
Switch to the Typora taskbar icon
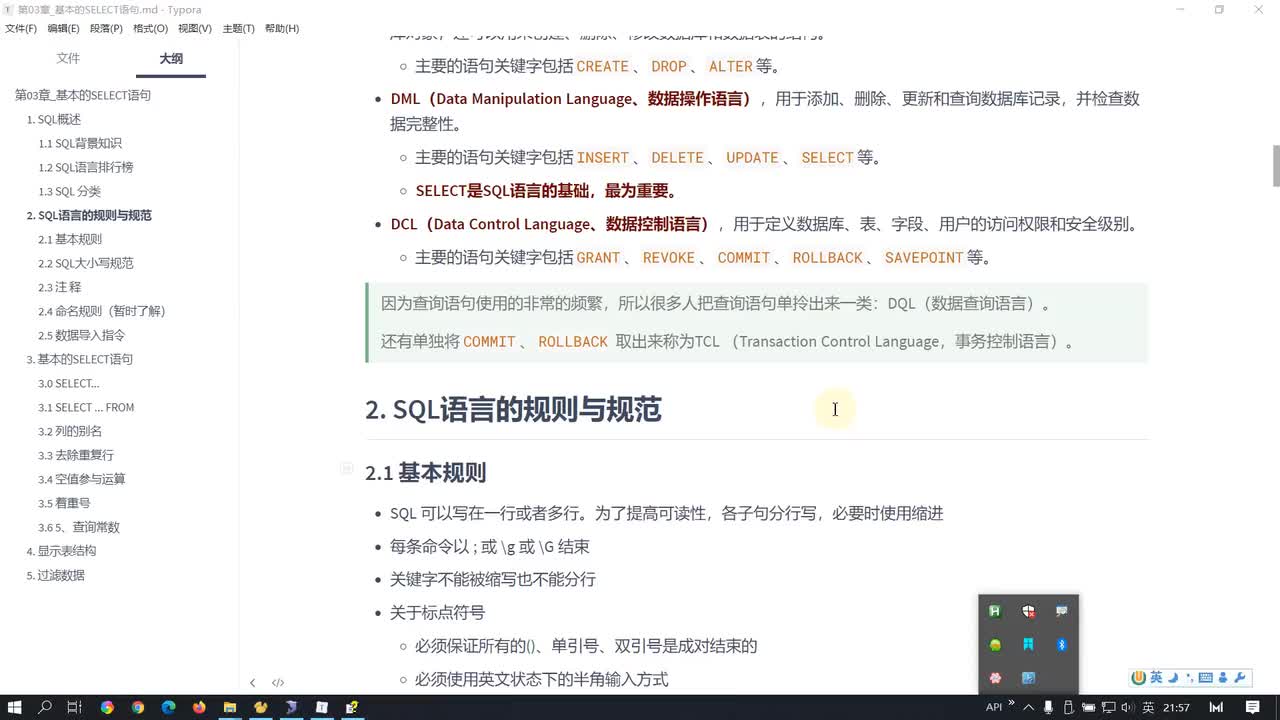point(322,707)
